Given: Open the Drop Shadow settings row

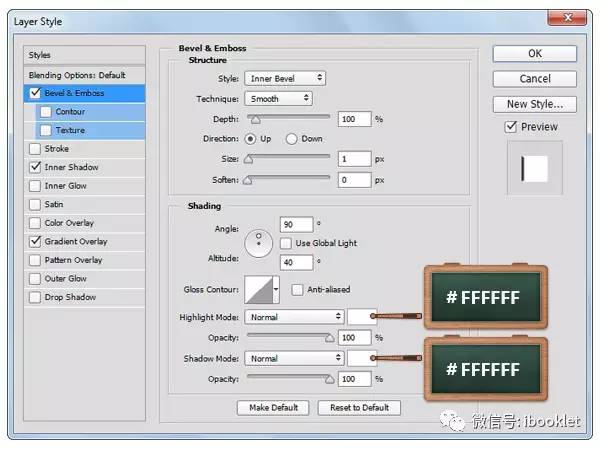Looking at the screenshot, I should (85, 297).
